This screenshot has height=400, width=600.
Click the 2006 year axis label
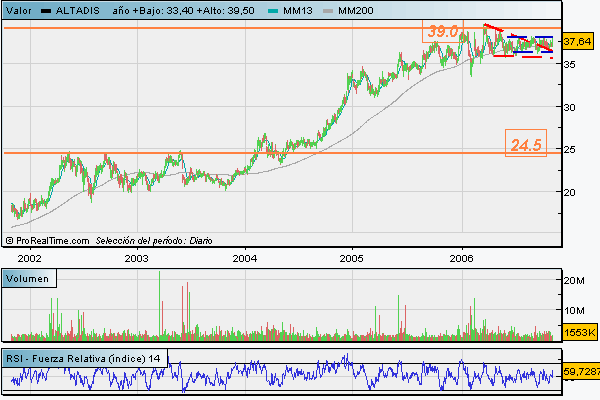coord(461,259)
